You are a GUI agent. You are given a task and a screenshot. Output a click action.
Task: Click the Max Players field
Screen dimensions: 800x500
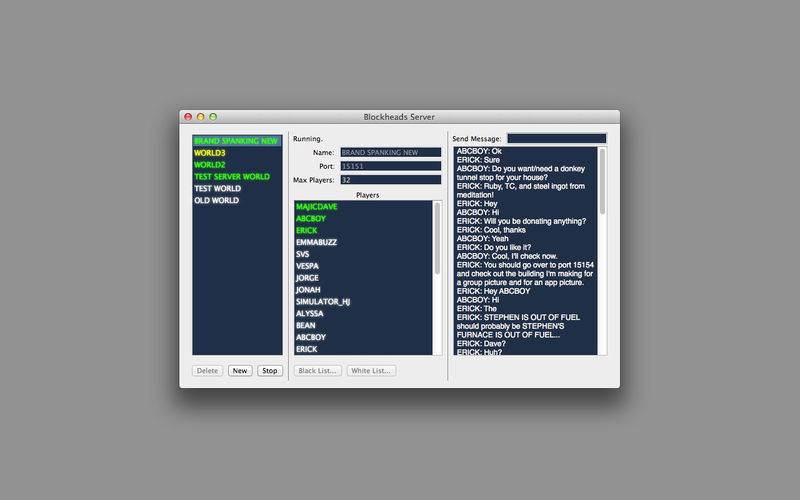390,180
